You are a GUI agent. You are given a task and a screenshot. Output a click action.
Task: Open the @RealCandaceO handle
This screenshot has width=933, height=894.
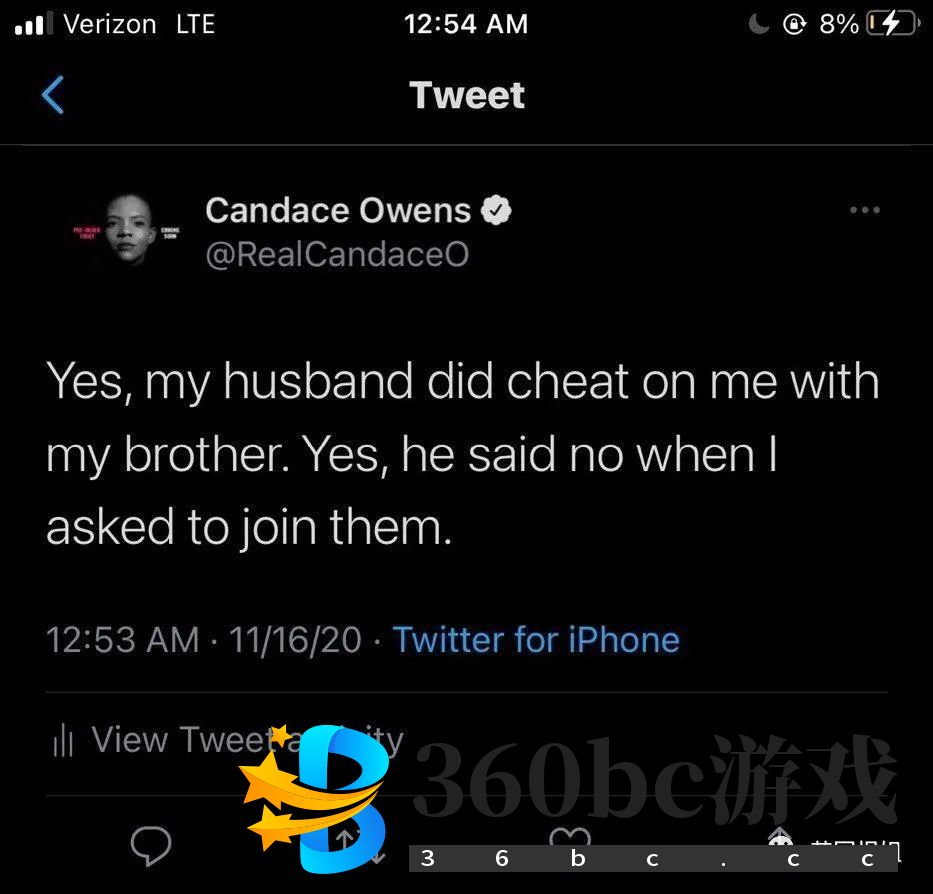point(337,254)
